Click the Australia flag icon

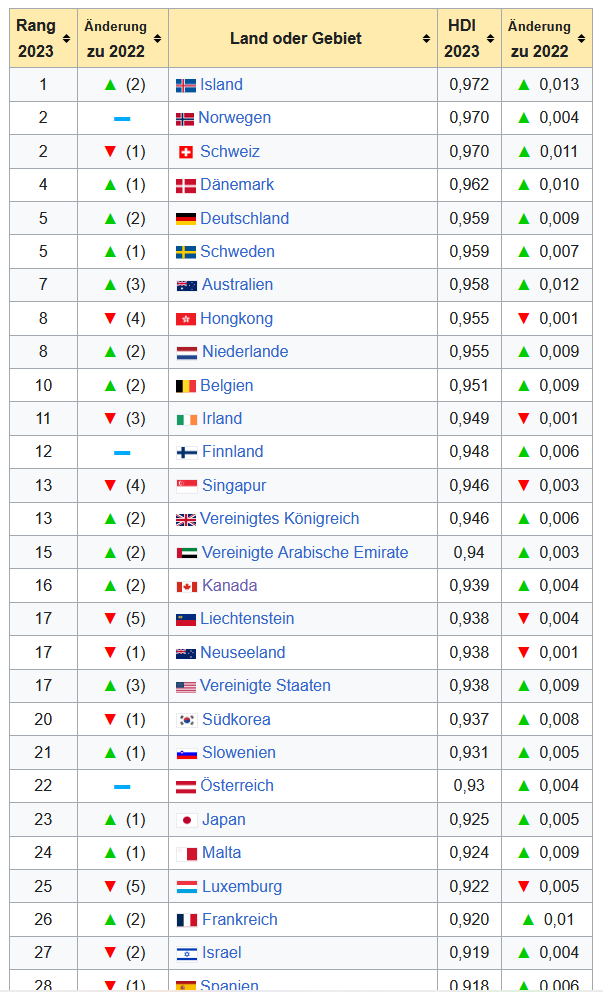[187, 285]
